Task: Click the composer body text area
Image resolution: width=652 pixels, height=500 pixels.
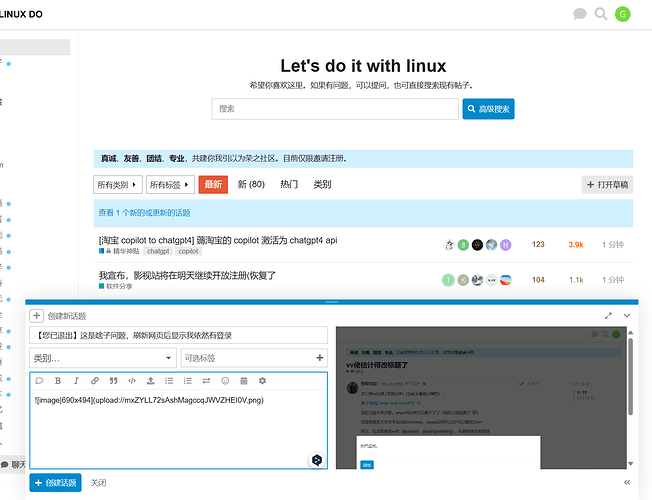Action: tap(178, 428)
